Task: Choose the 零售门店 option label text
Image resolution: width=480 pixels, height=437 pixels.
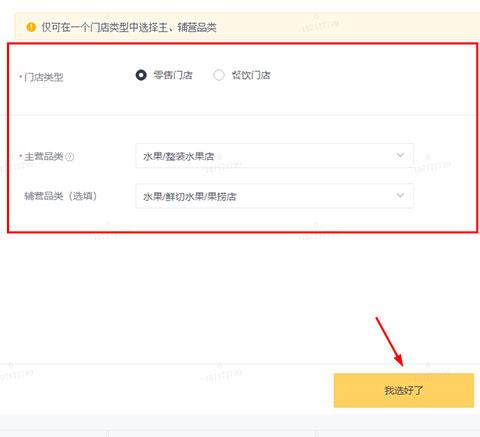Action: [x=173, y=75]
